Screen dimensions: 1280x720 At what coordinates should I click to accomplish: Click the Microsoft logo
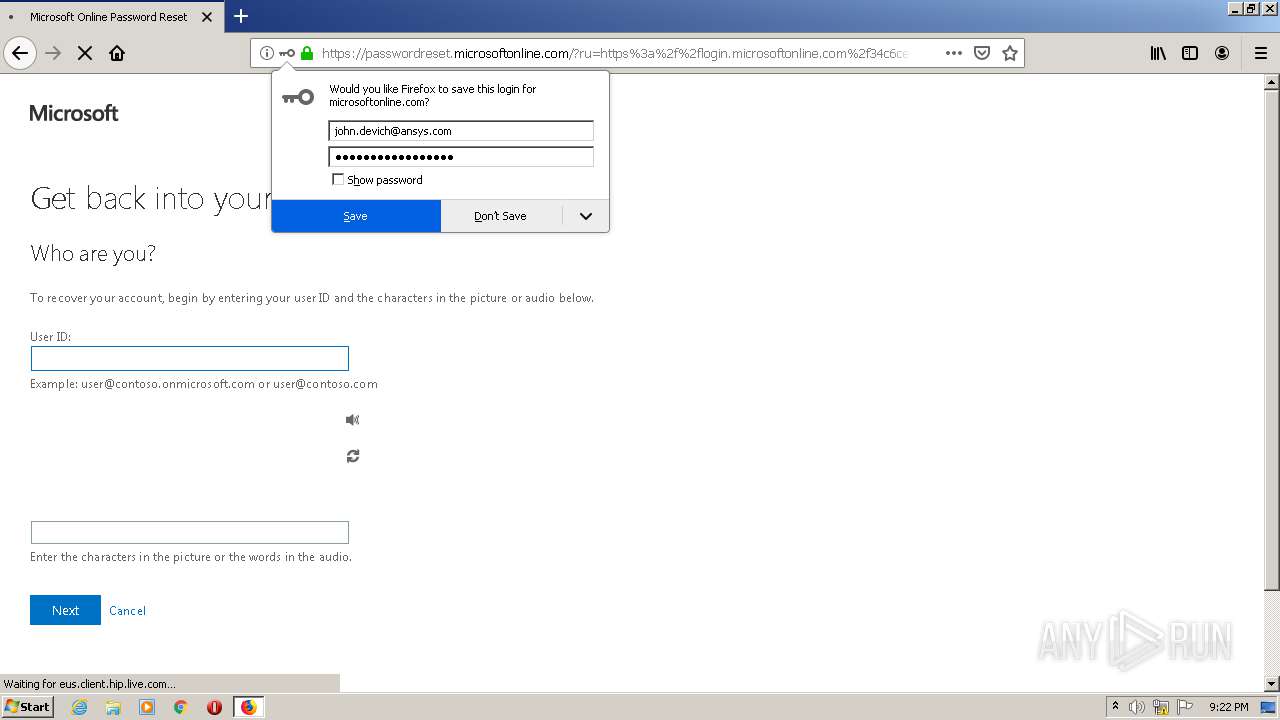click(74, 113)
